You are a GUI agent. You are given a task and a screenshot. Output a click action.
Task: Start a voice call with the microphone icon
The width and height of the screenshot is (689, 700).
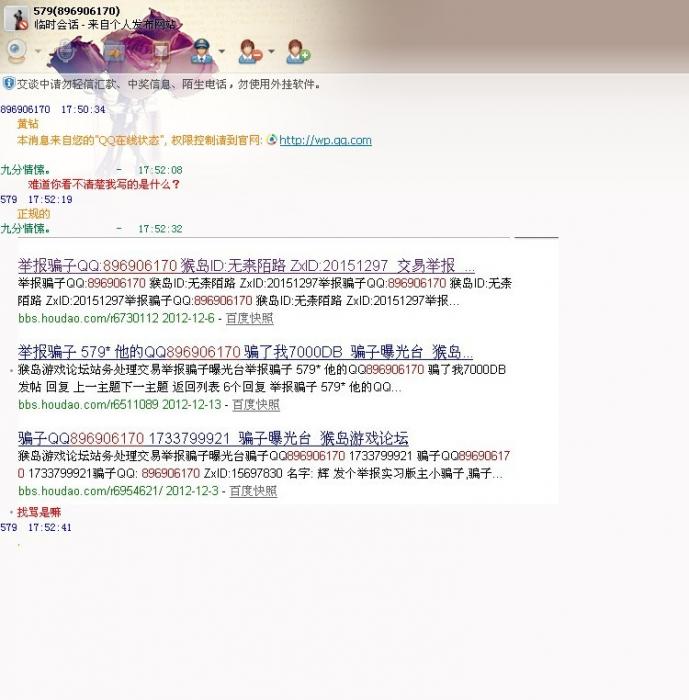[66, 51]
